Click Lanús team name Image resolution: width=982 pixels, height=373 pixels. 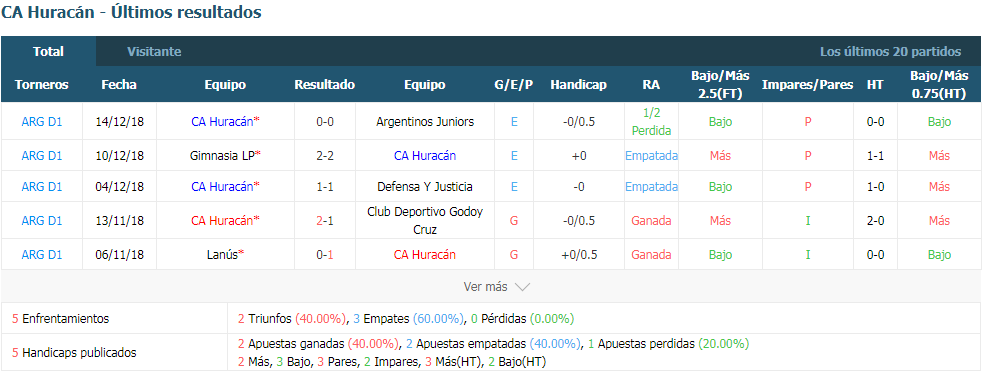pyautogui.click(x=222, y=255)
